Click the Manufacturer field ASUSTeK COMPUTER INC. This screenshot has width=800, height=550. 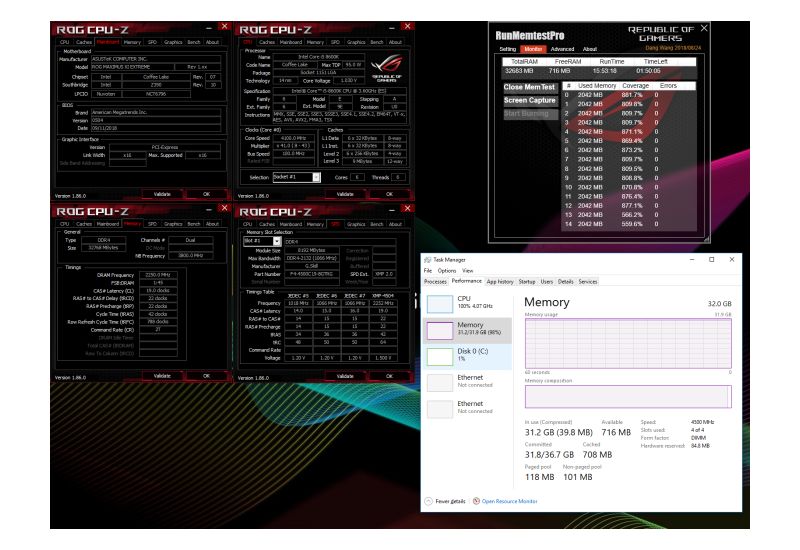156,59
